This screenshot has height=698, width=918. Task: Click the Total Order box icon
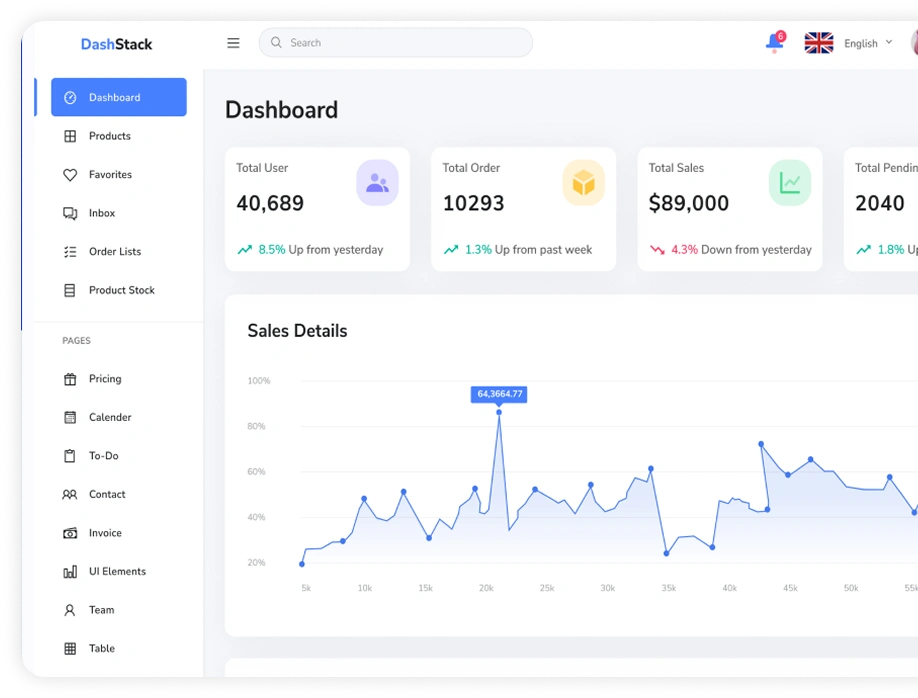click(583, 183)
